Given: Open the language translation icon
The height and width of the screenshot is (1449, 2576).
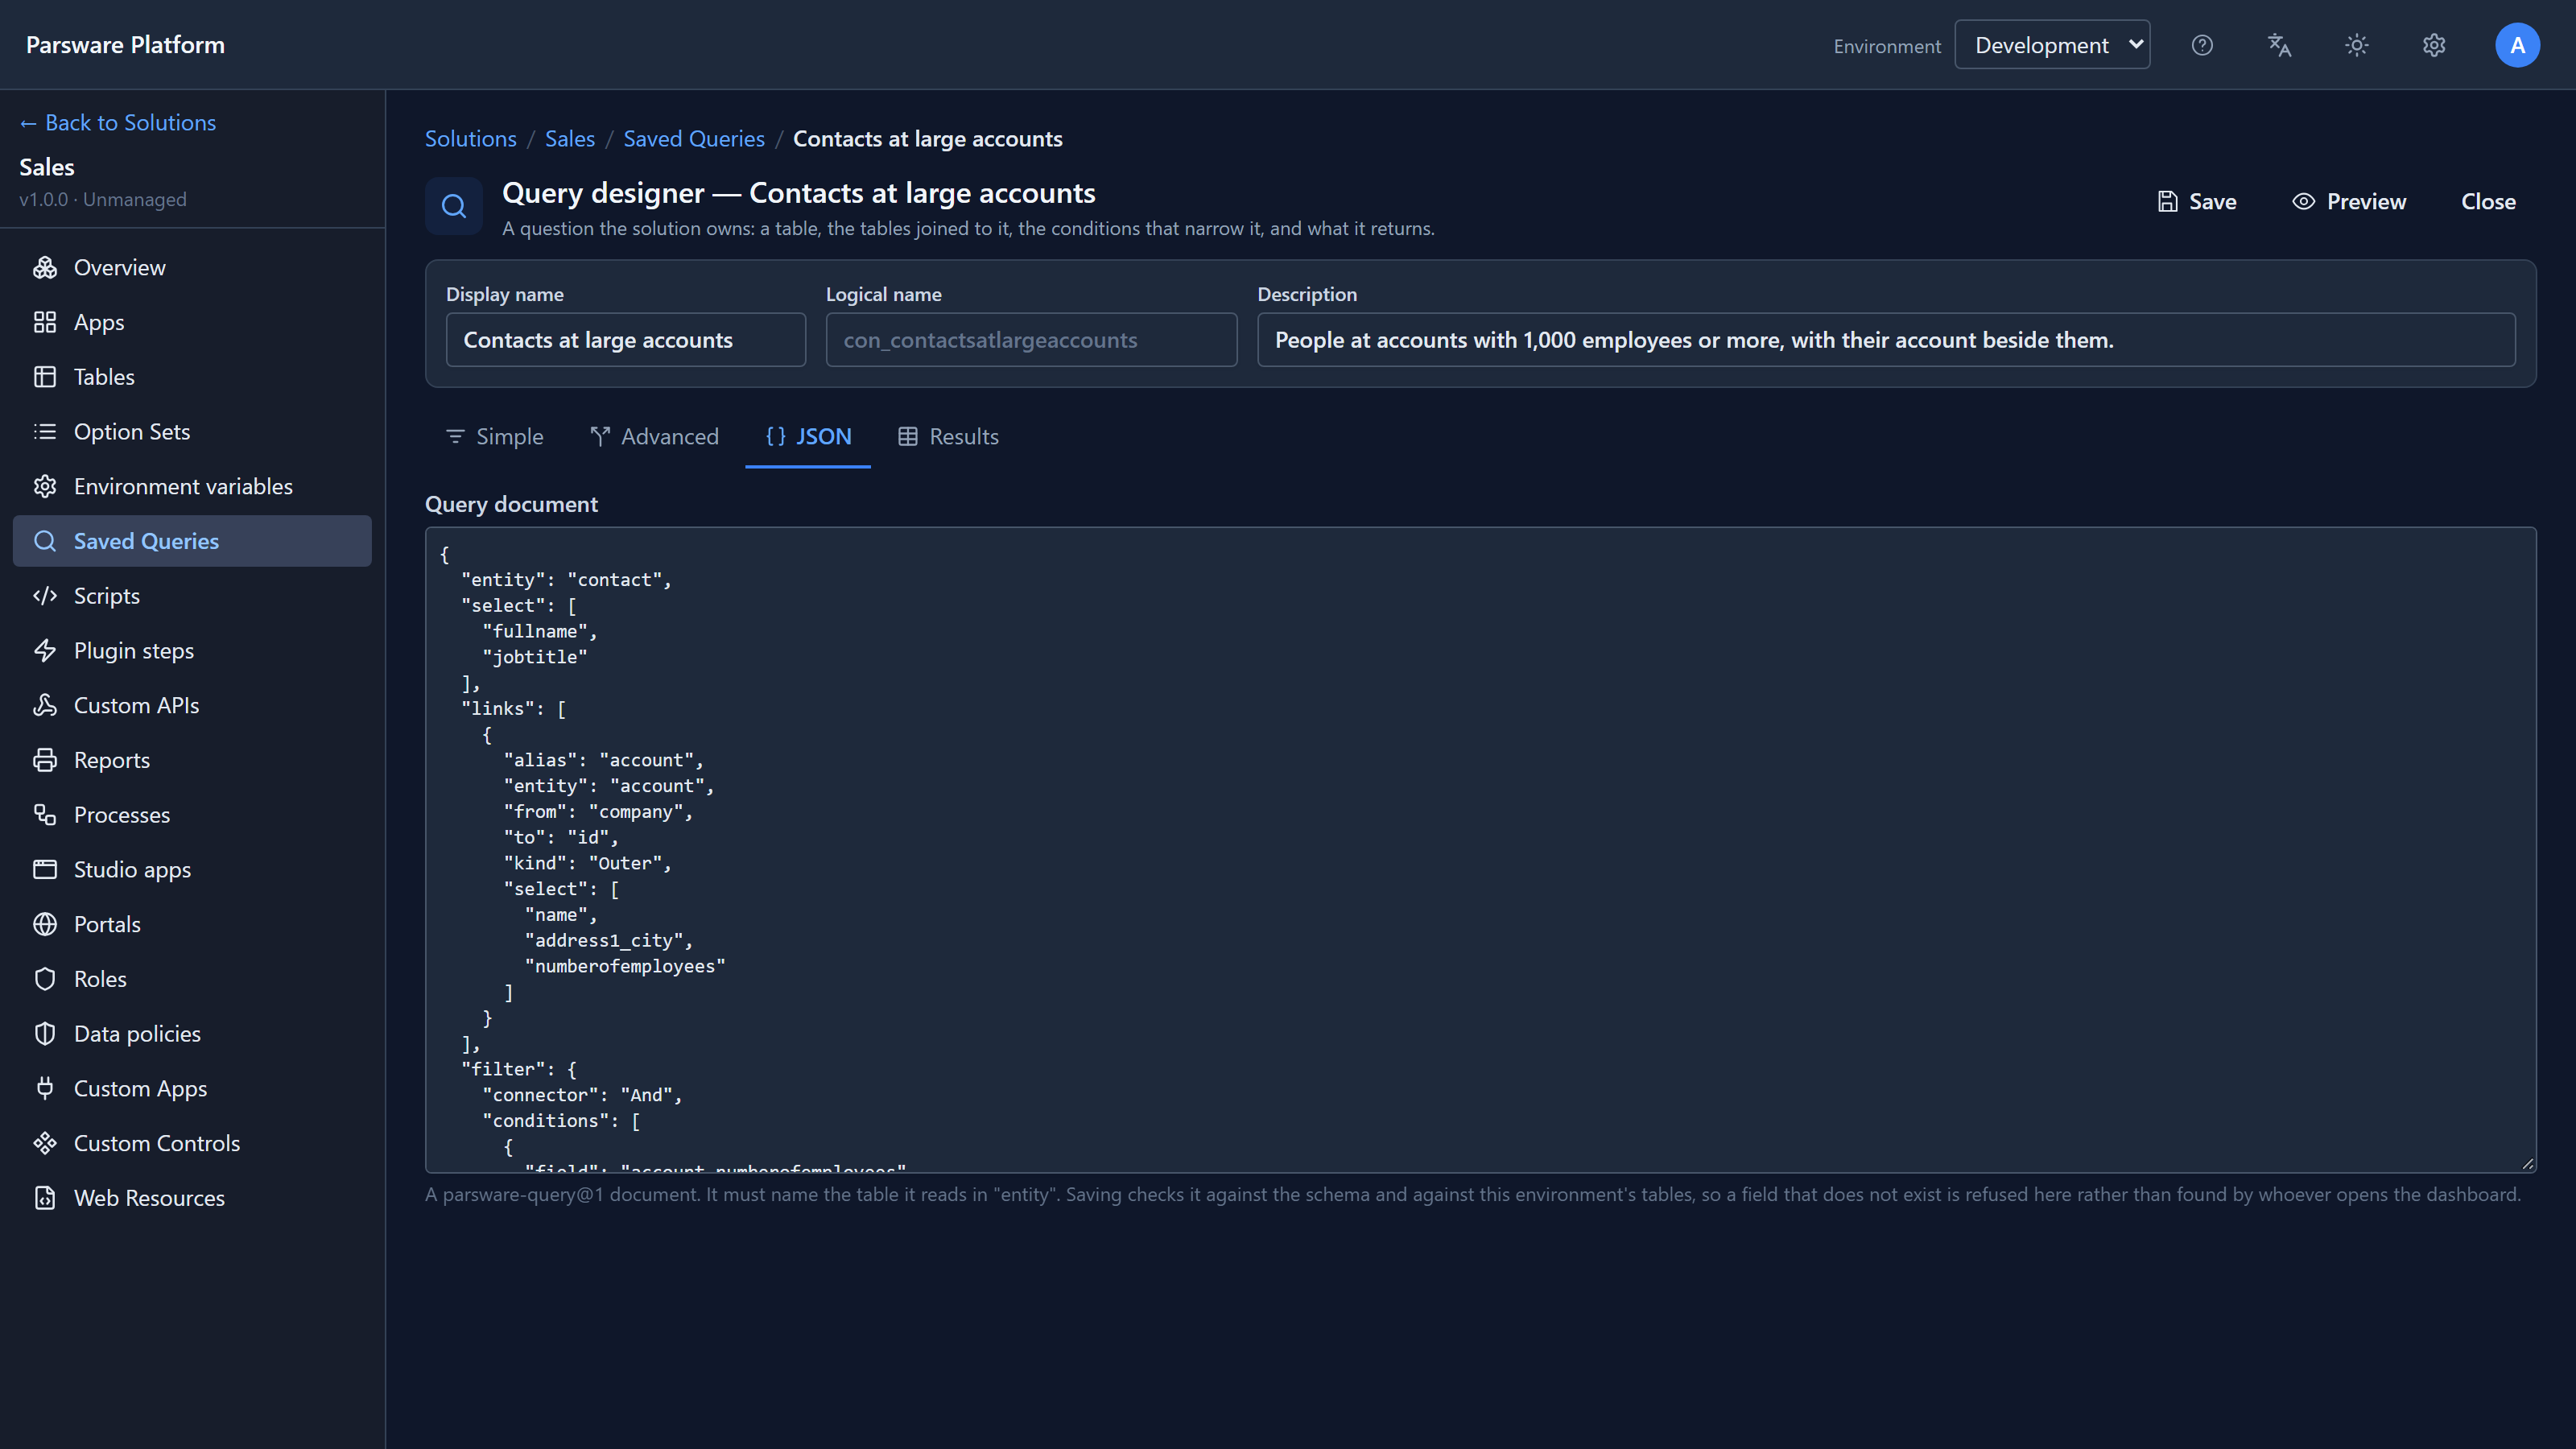Looking at the screenshot, I should 2279,45.
